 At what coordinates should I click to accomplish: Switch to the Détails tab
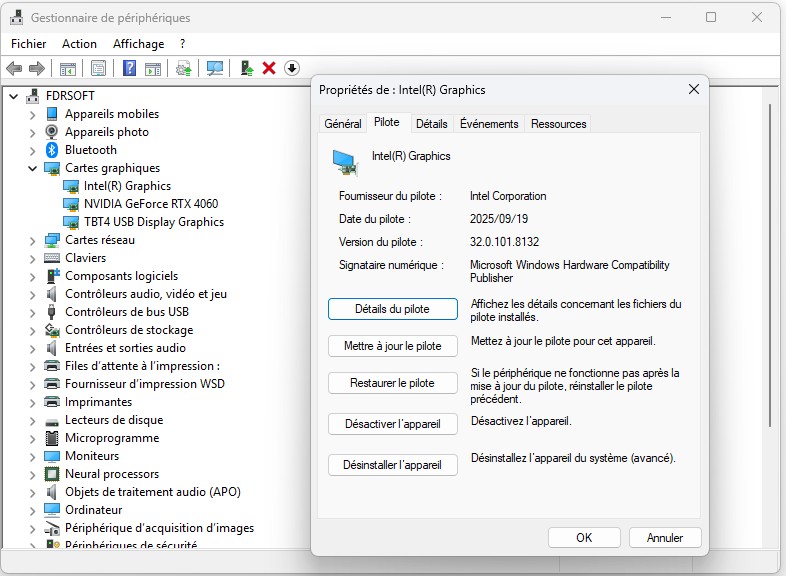pyautogui.click(x=431, y=124)
